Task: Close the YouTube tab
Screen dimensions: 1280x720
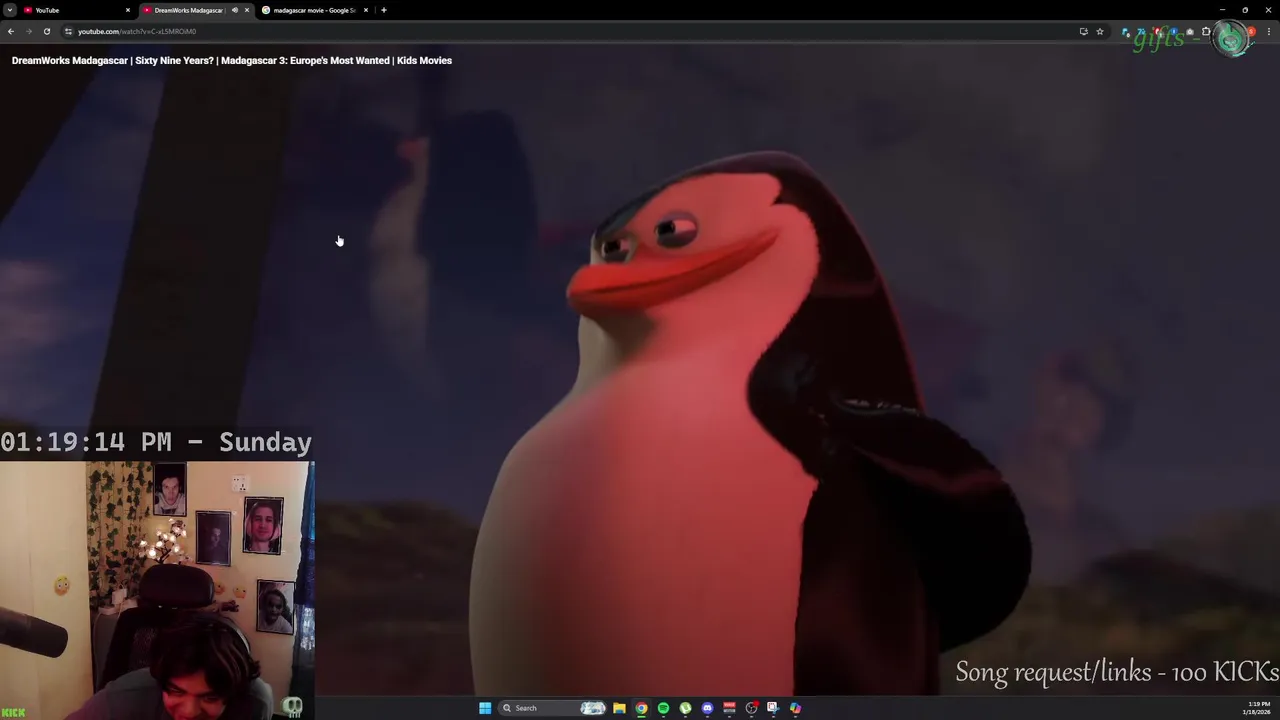Action: 128,10
